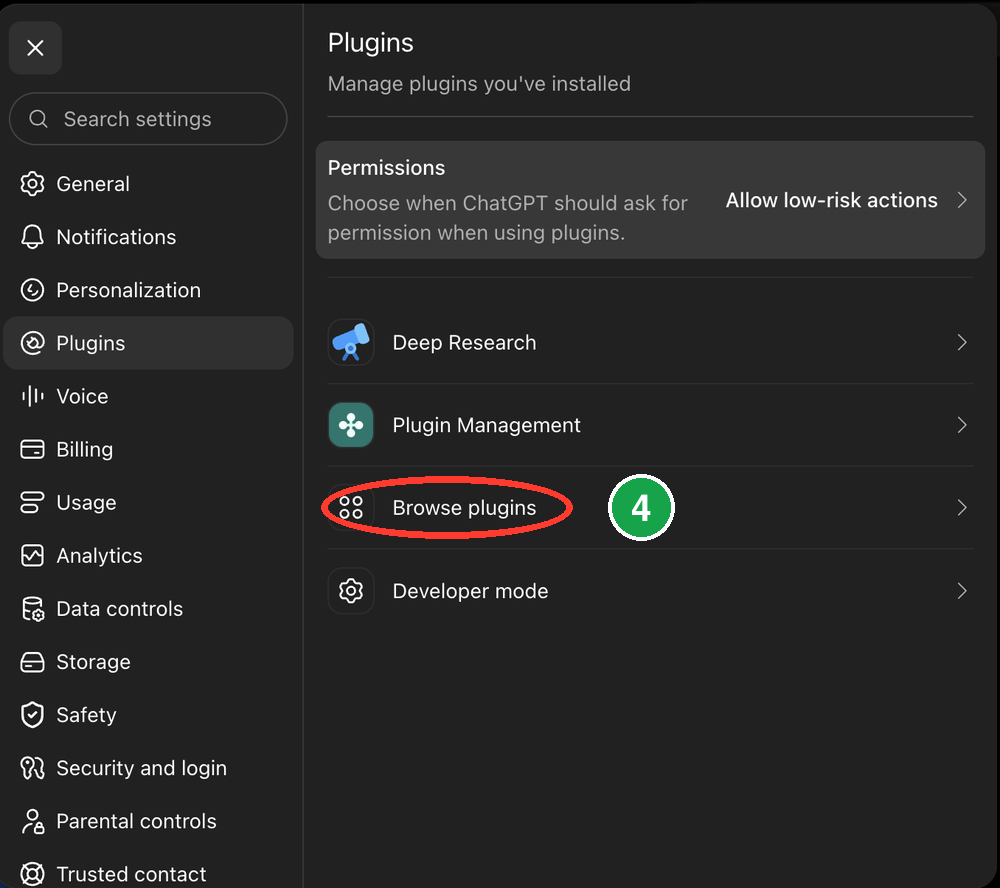Open Notifications settings section
The width and height of the screenshot is (1000, 888).
click(116, 237)
